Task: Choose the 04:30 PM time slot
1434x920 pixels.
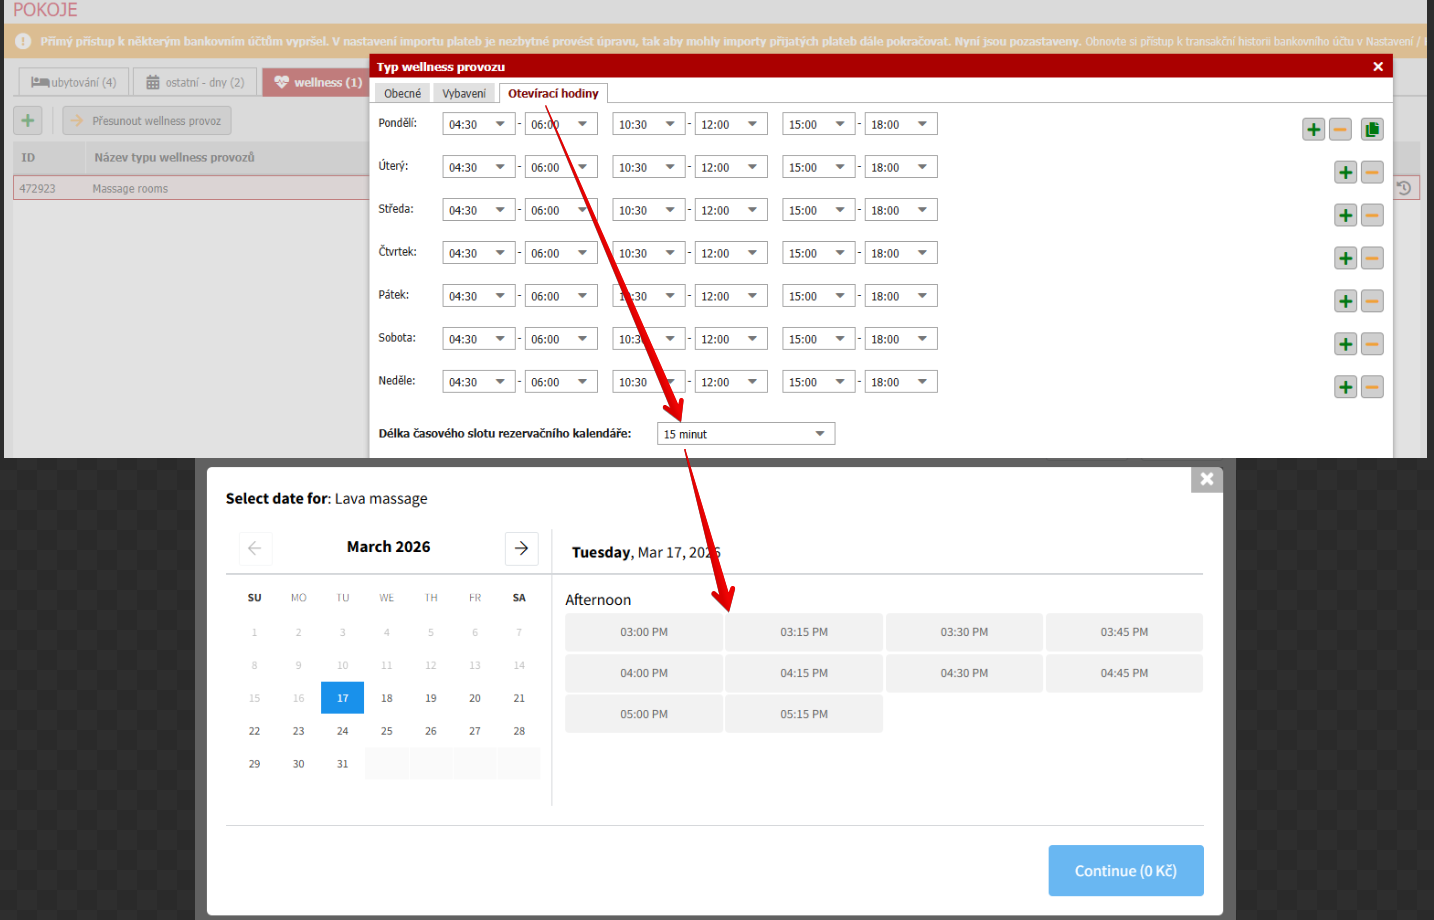Action: pyautogui.click(x=964, y=673)
